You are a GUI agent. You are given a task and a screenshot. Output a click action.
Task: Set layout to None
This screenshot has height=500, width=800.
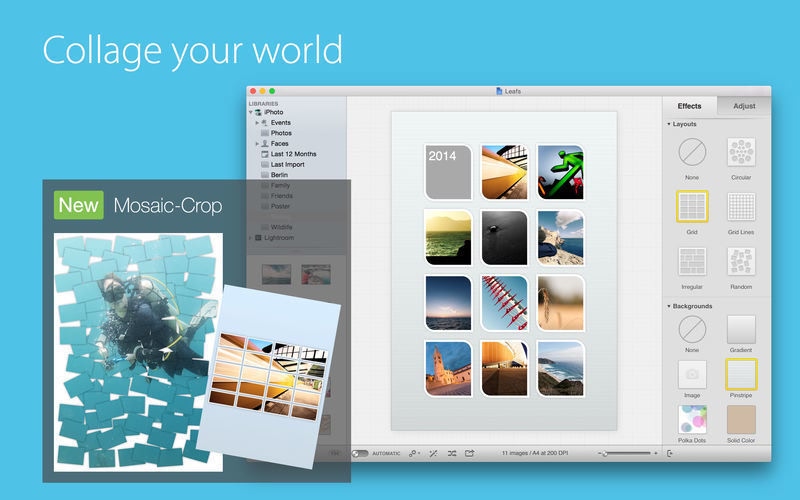point(692,152)
